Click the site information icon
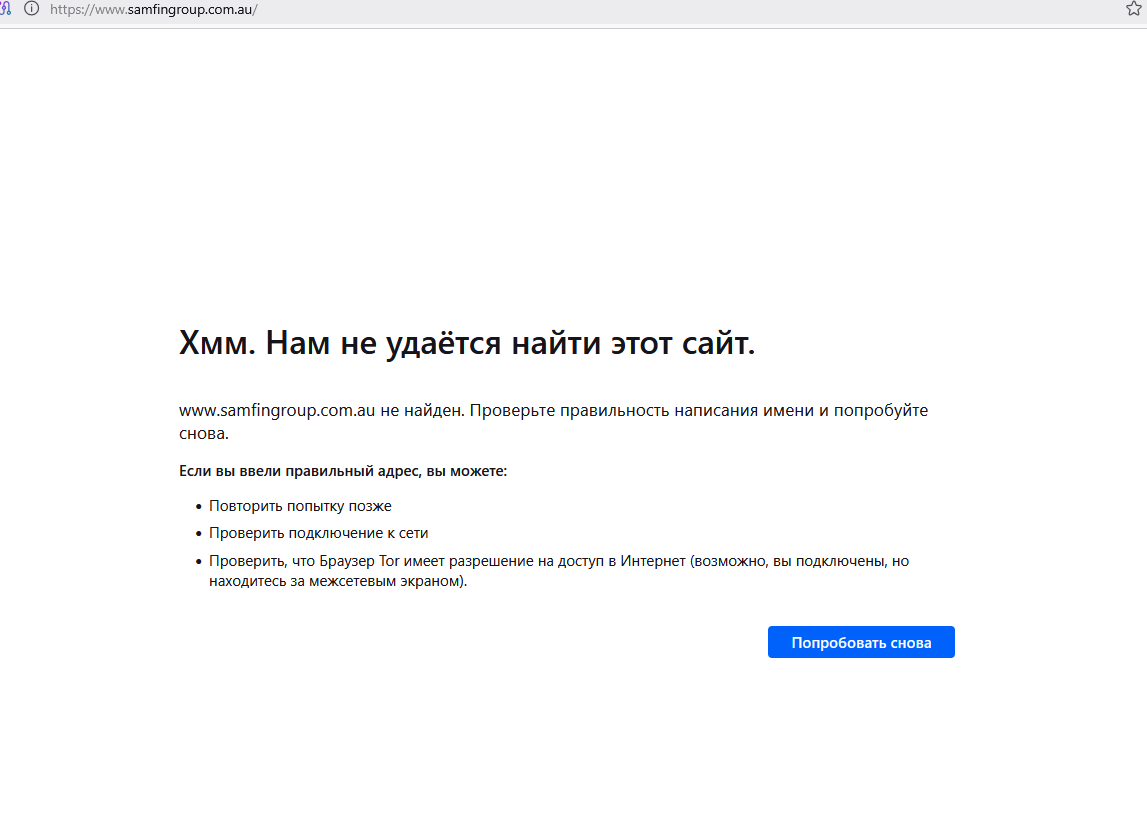This screenshot has width=1147, height=830. pyautogui.click(x=31, y=9)
